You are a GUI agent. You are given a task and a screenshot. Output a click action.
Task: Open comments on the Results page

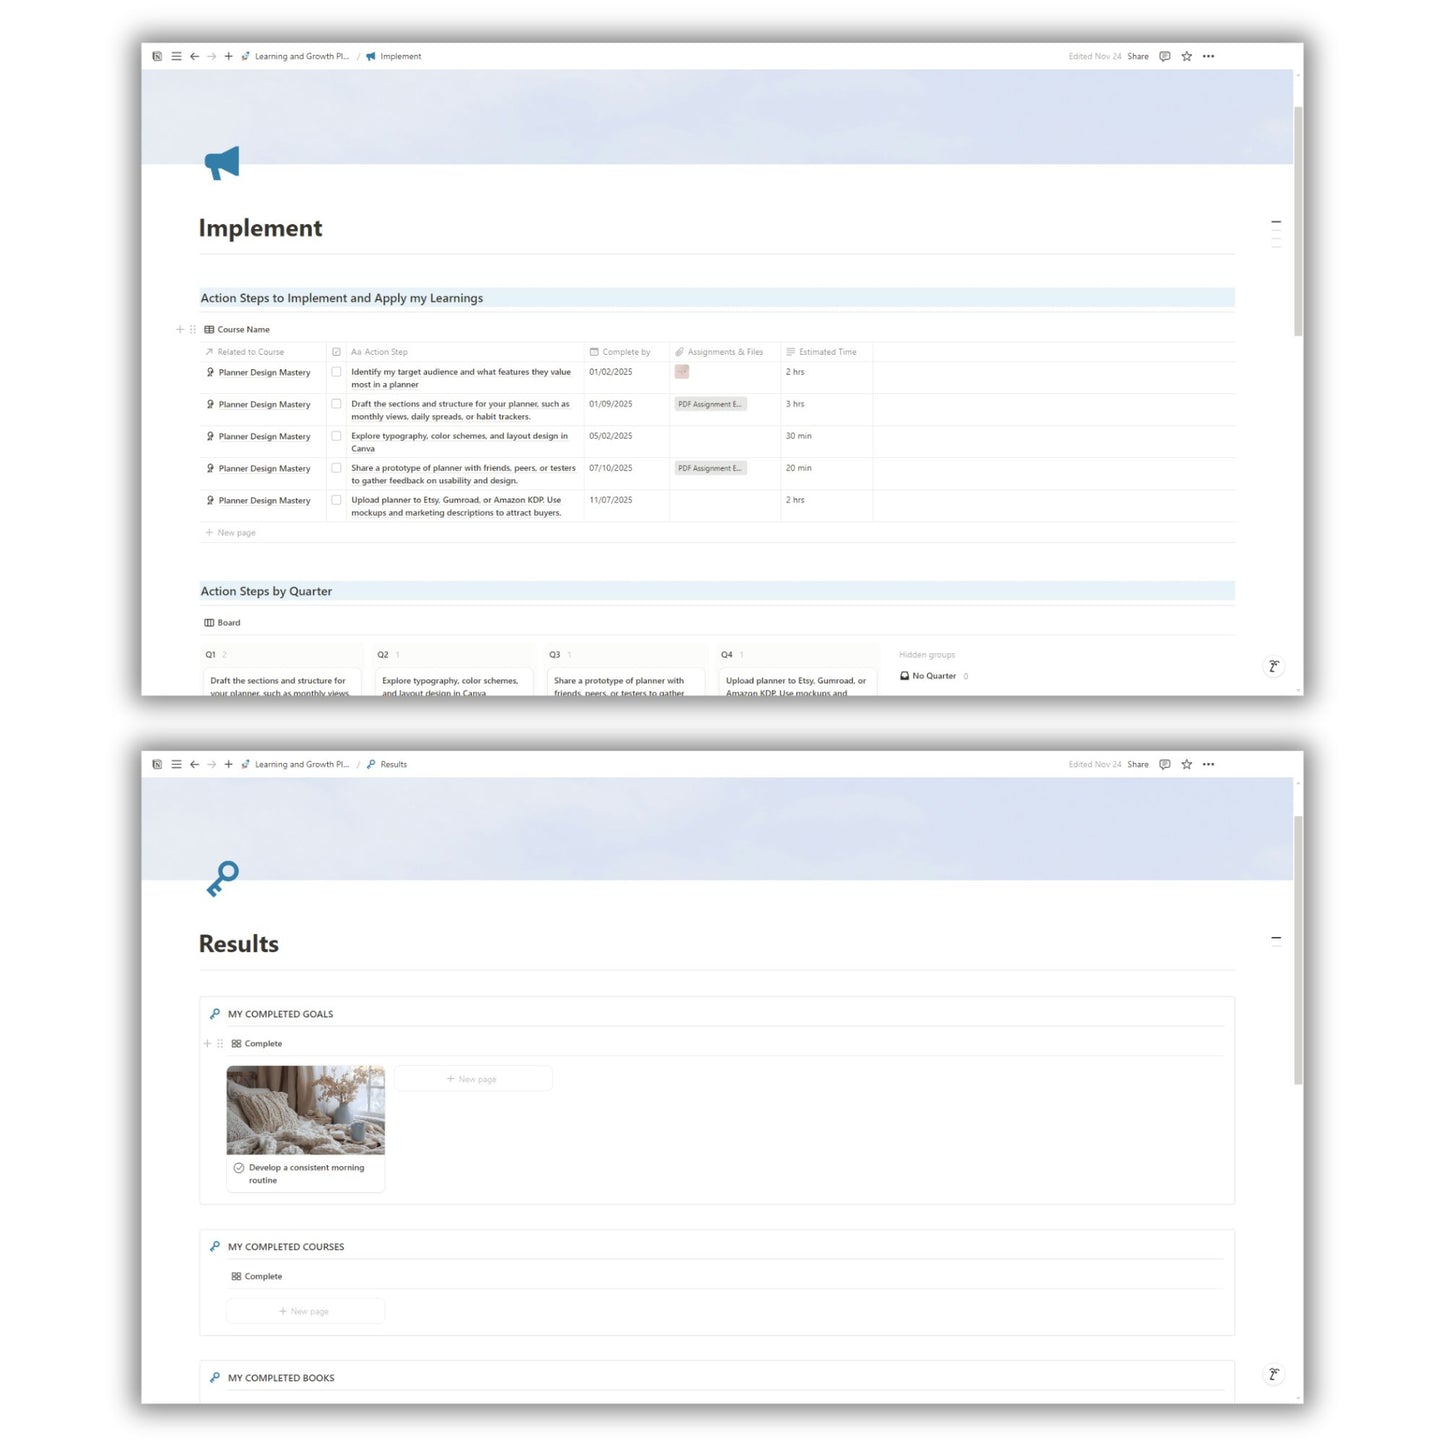(x=1164, y=765)
